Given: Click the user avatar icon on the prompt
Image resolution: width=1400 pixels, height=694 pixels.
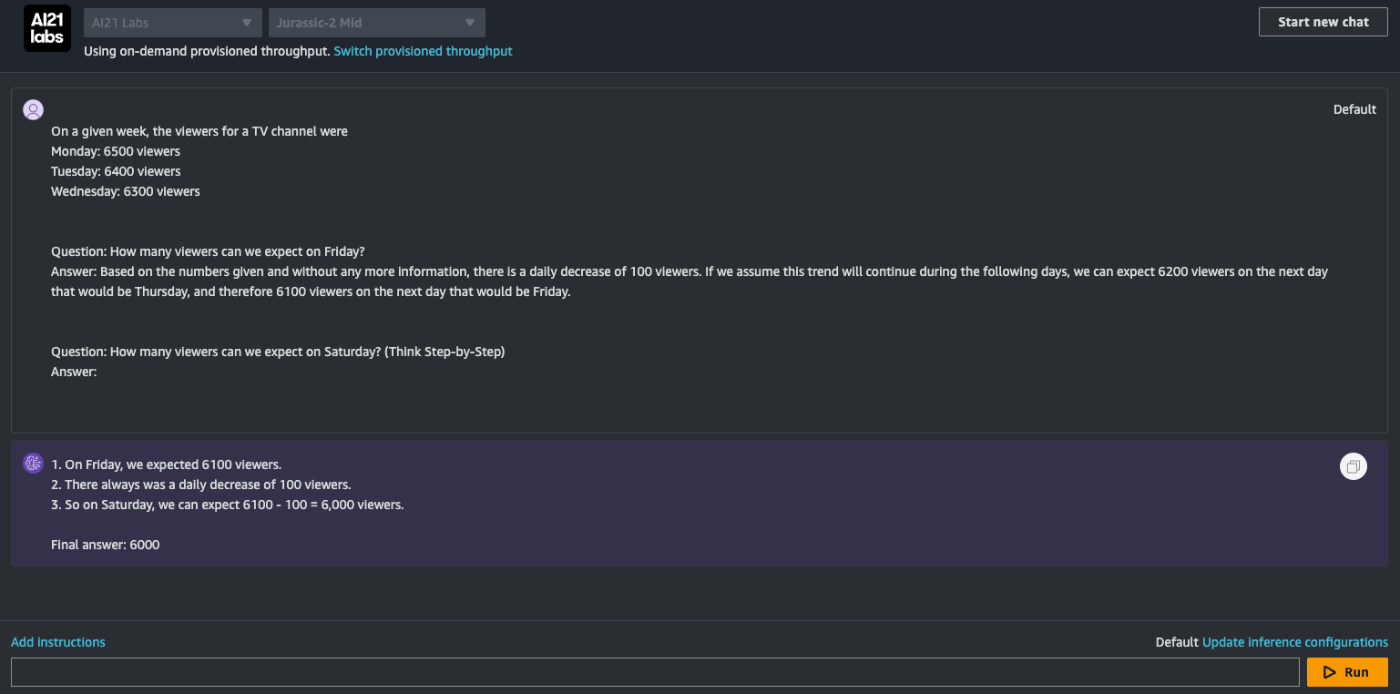Looking at the screenshot, I should (33, 110).
